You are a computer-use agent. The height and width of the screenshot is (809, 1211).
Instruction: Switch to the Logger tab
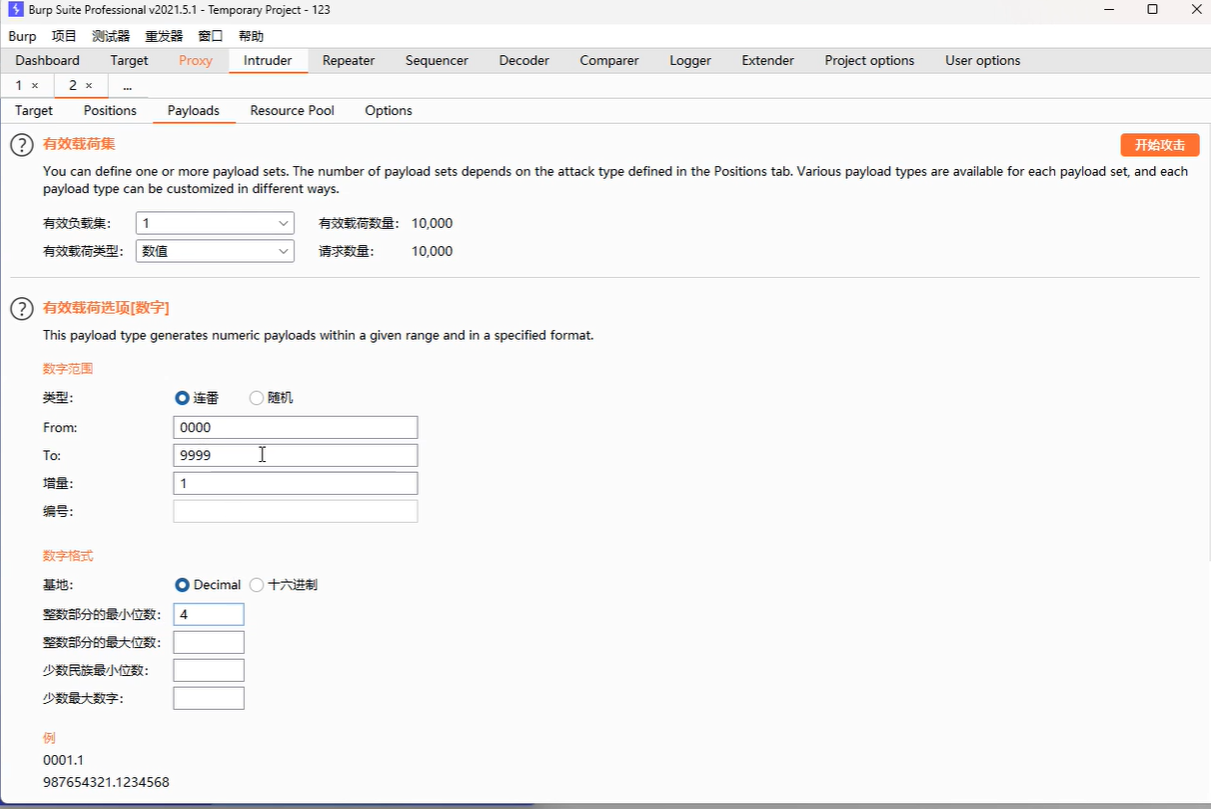(x=690, y=60)
